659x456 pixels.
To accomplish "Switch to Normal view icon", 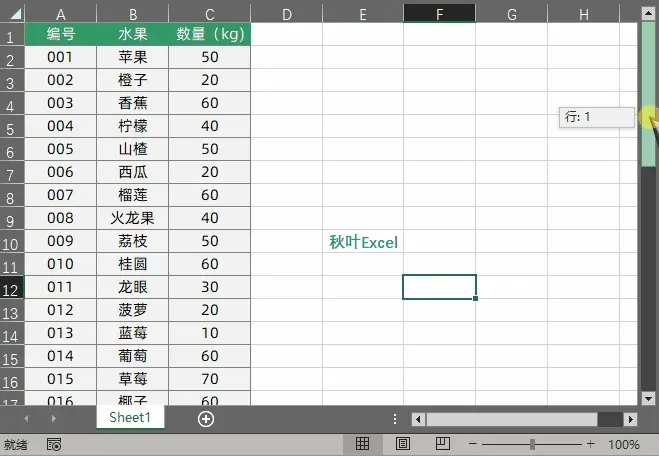I will pos(362,444).
